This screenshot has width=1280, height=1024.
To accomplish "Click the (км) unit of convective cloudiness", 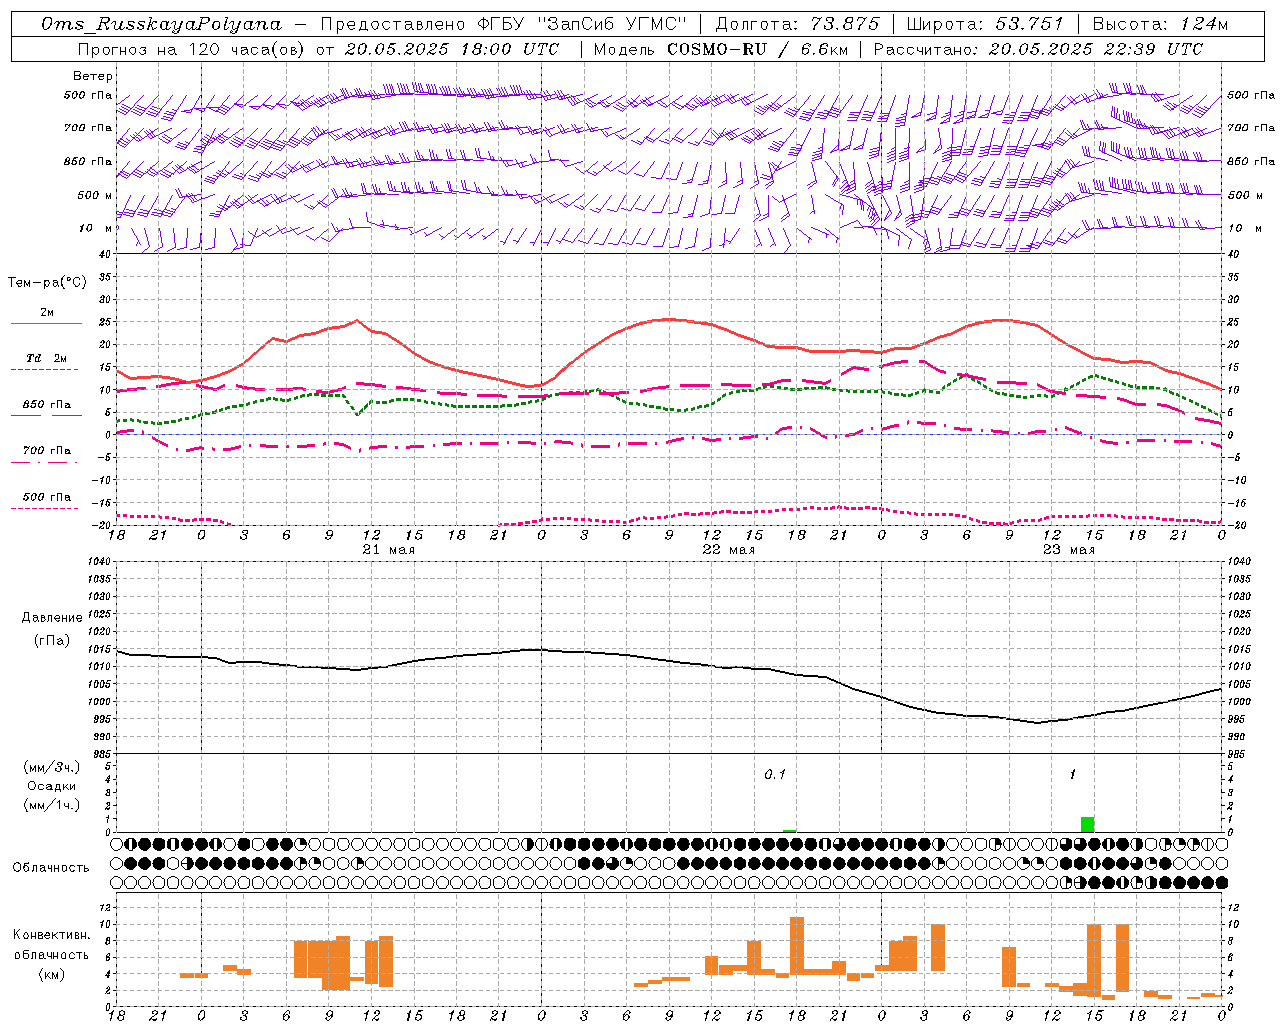I will coord(52,974).
